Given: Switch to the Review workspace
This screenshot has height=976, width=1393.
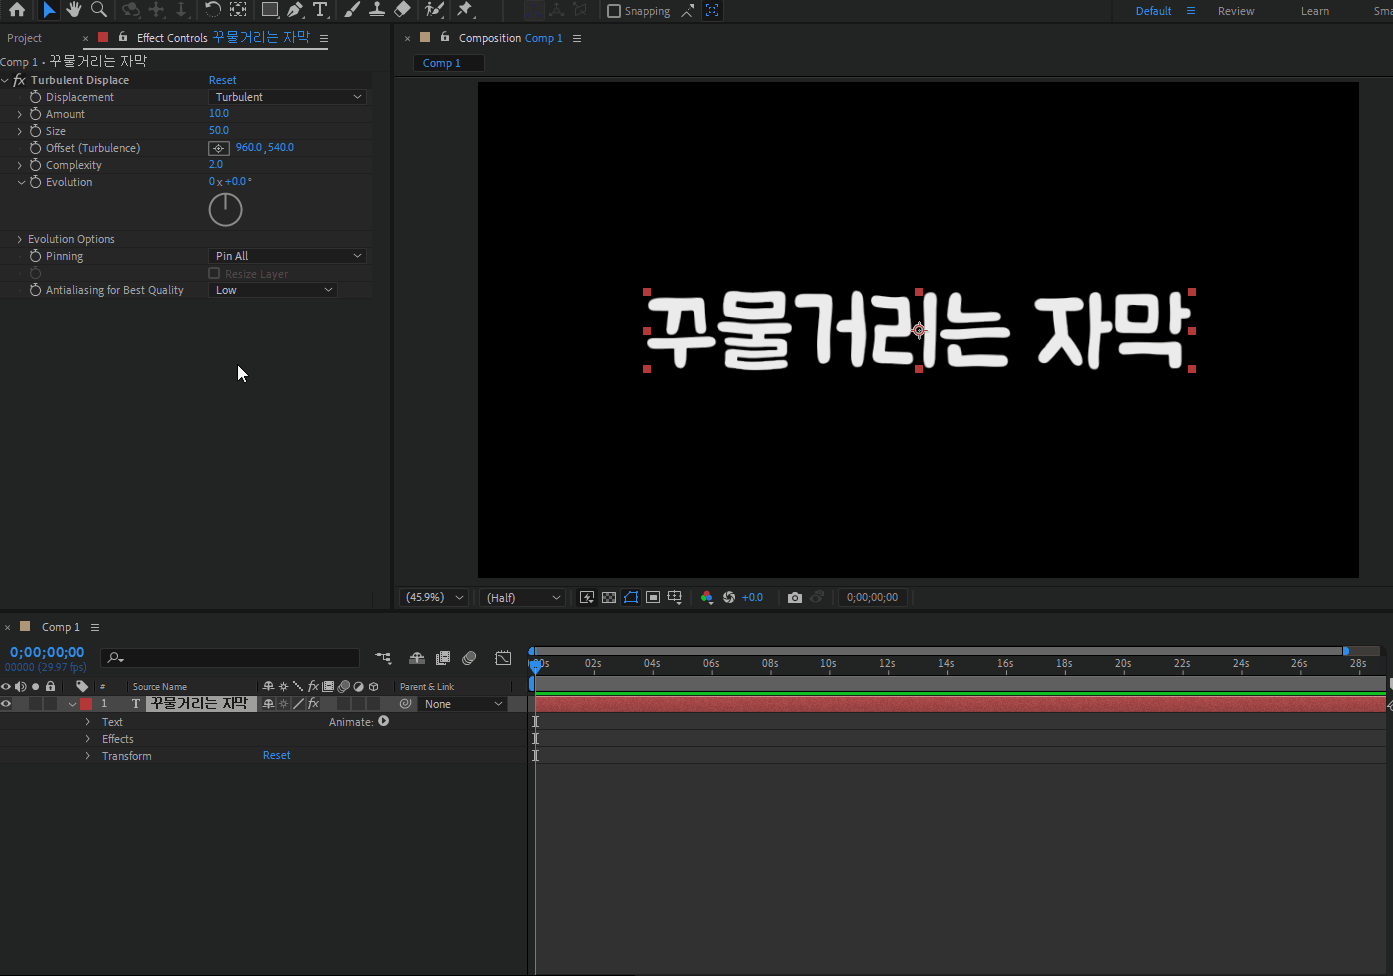Looking at the screenshot, I should coord(1236,11).
